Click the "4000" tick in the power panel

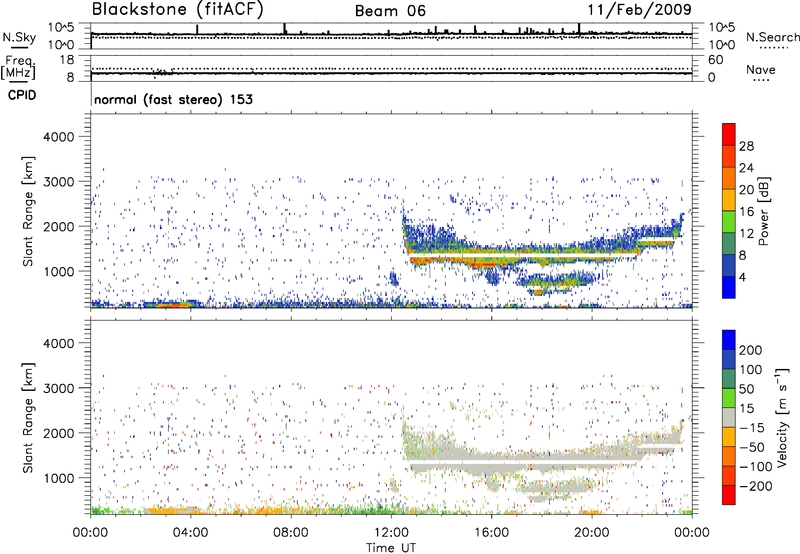(x=58, y=137)
